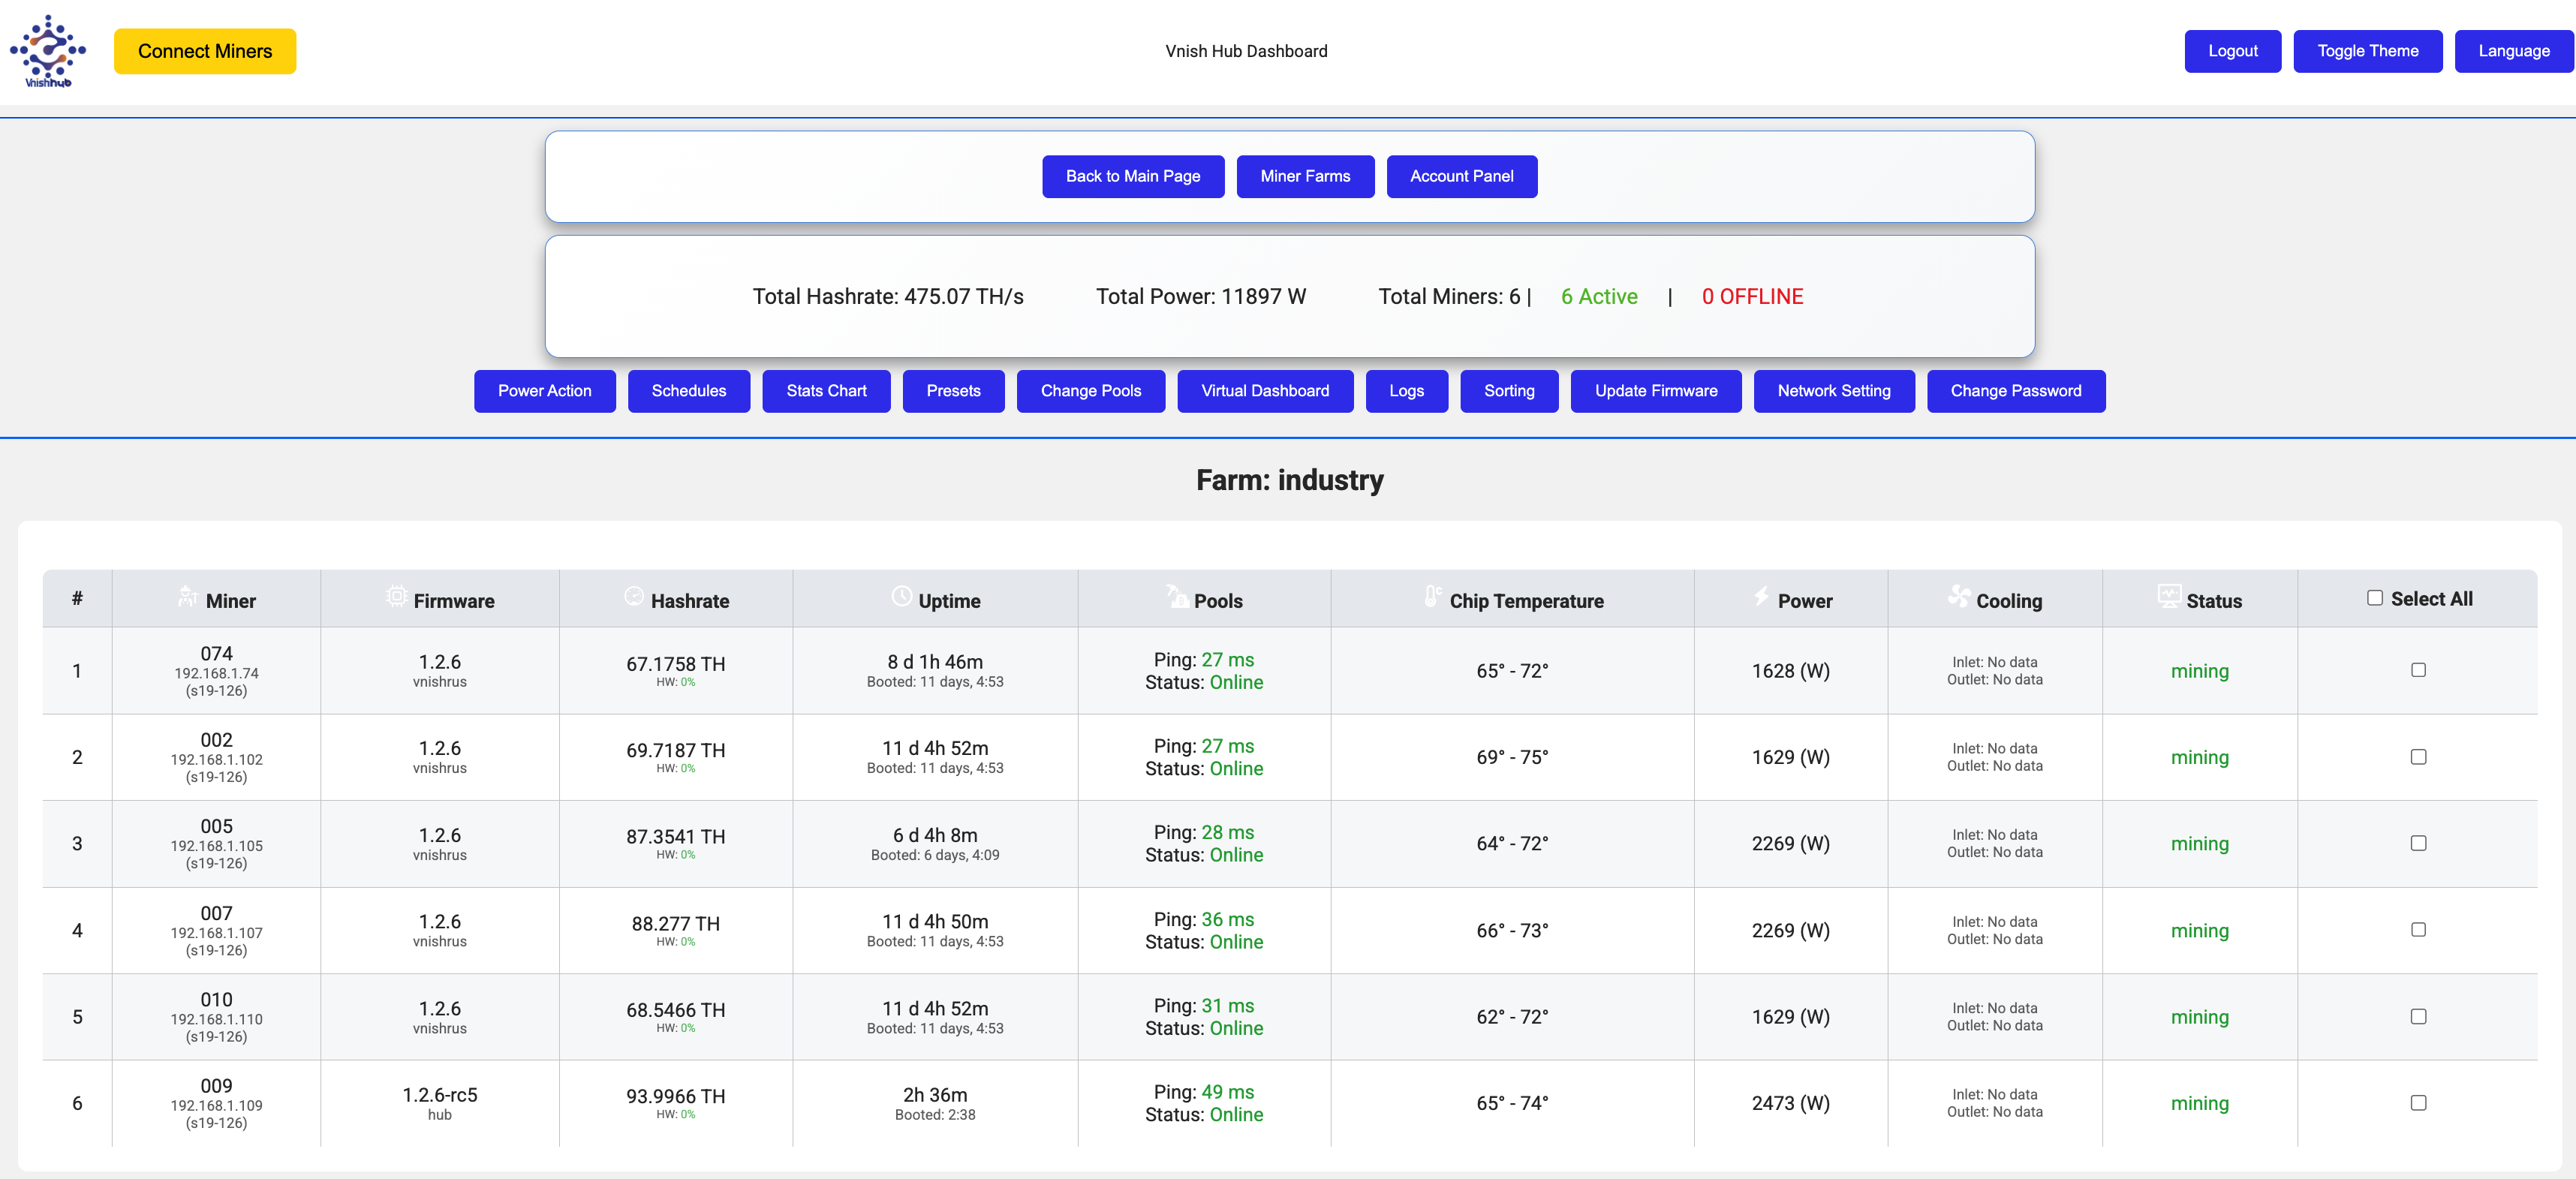
Task: Open the Account Panel
Action: [1461, 176]
